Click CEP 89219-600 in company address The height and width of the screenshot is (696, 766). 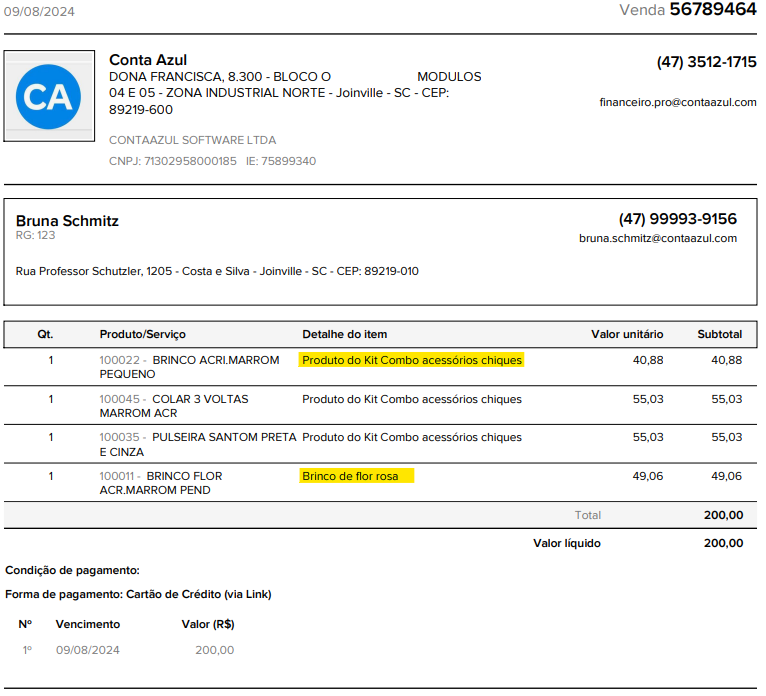click(x=141, y=110)
